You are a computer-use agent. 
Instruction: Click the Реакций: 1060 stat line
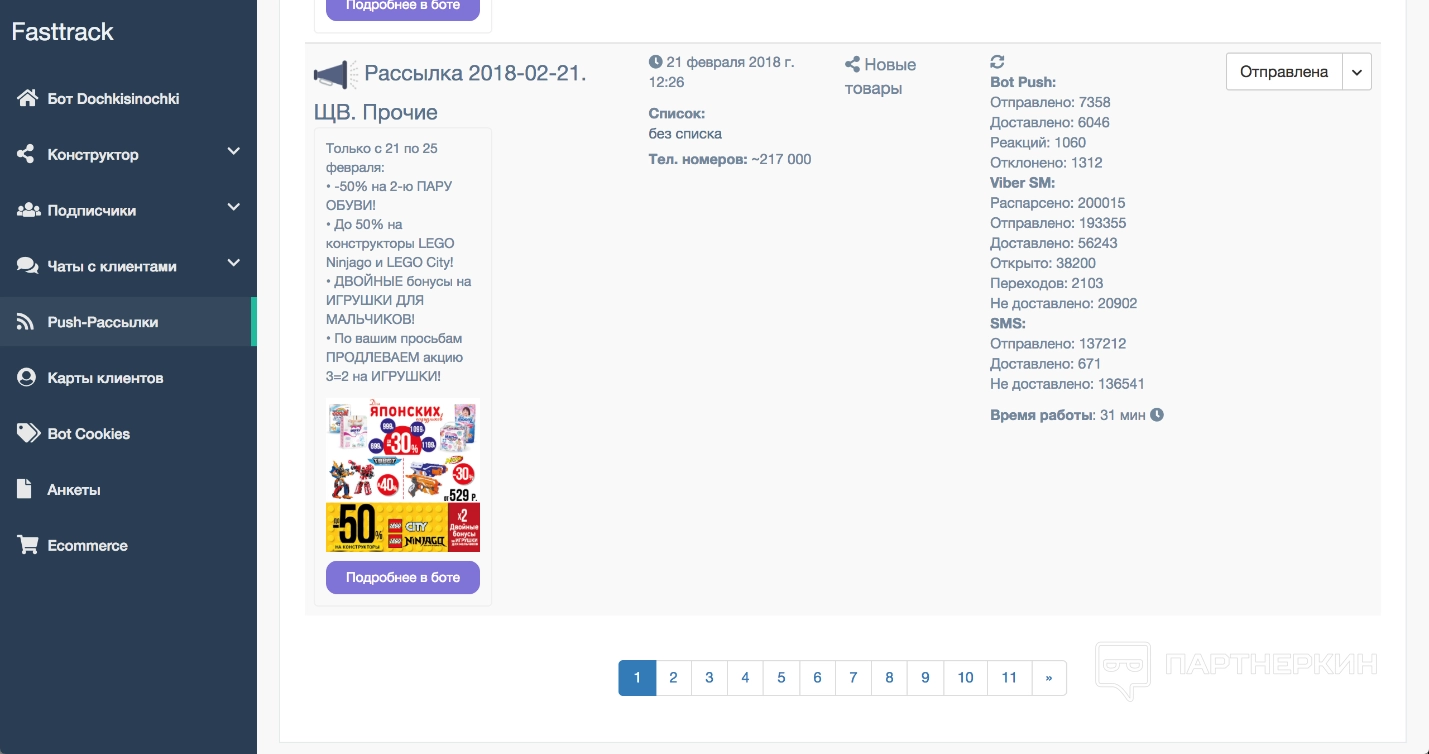point(1038,143)
